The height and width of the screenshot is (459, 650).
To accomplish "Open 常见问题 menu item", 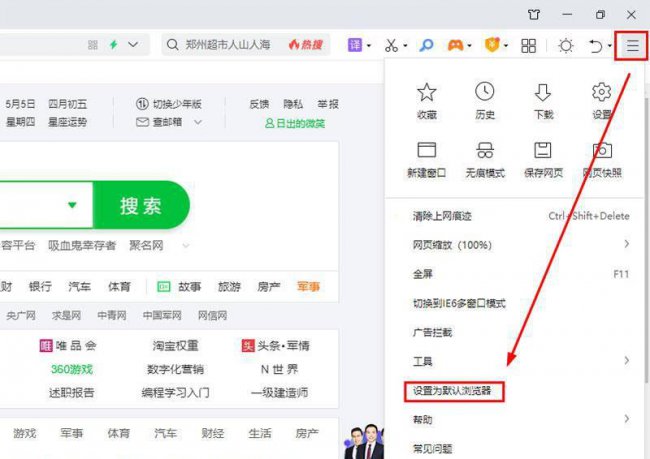I will [x=515, y=448].
